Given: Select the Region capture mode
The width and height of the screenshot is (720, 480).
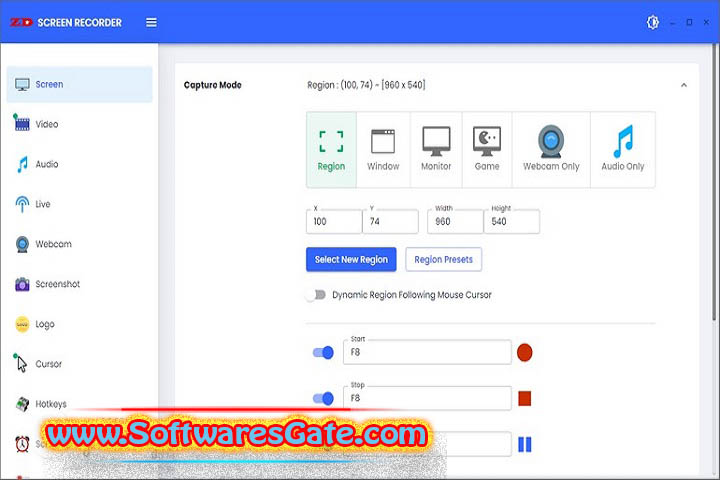Looking at the screenshot, I should [x=331, y=149].
